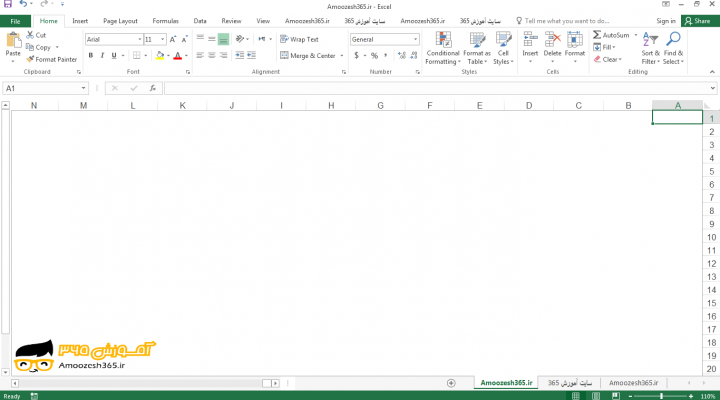Open the Data ribbon tab
The height and width of the screenshot is (400, 720).
click(200, 21)
